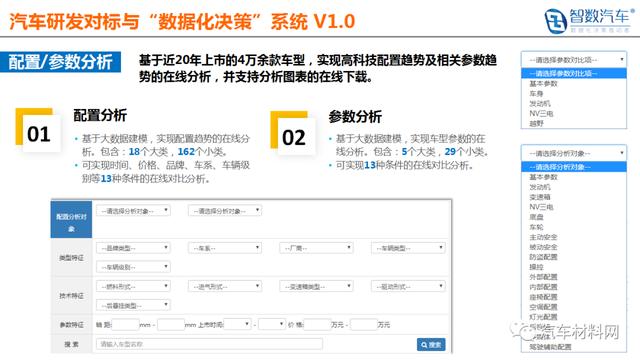
Task: Click the 配置/参数分析 blue section label
Action: (x=60, y=62)
